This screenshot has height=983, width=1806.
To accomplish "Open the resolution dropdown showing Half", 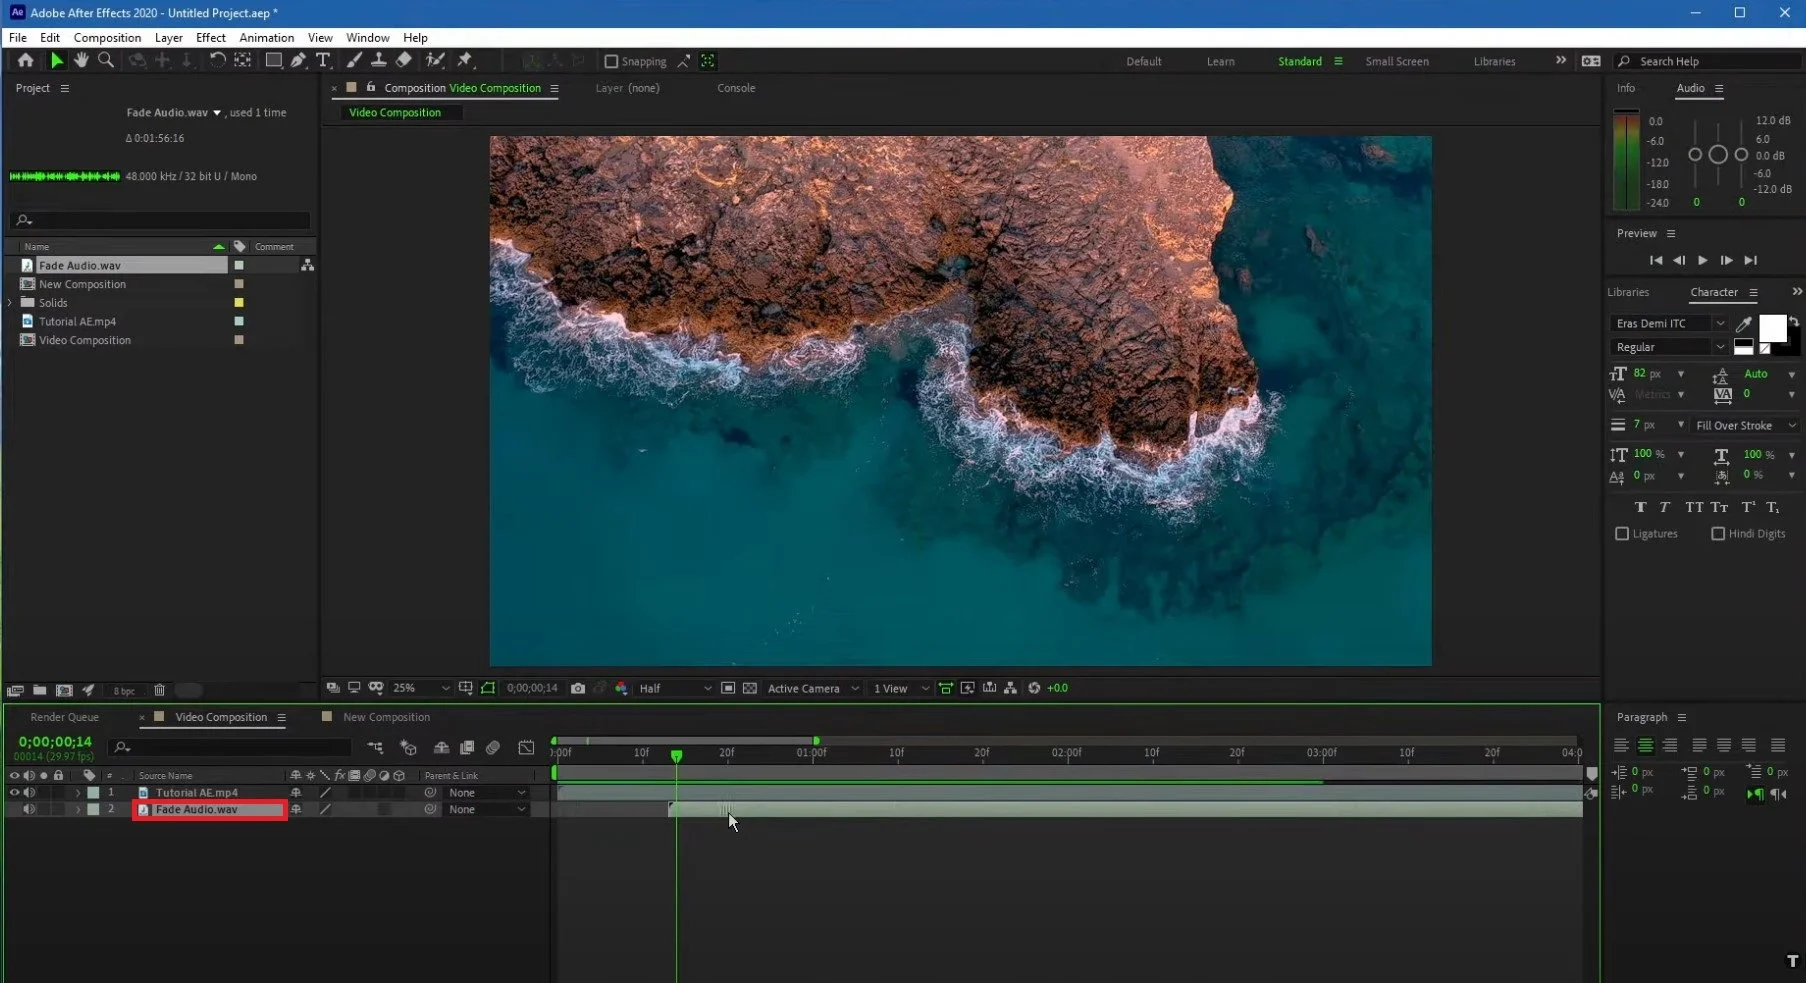I will [675, 688].
